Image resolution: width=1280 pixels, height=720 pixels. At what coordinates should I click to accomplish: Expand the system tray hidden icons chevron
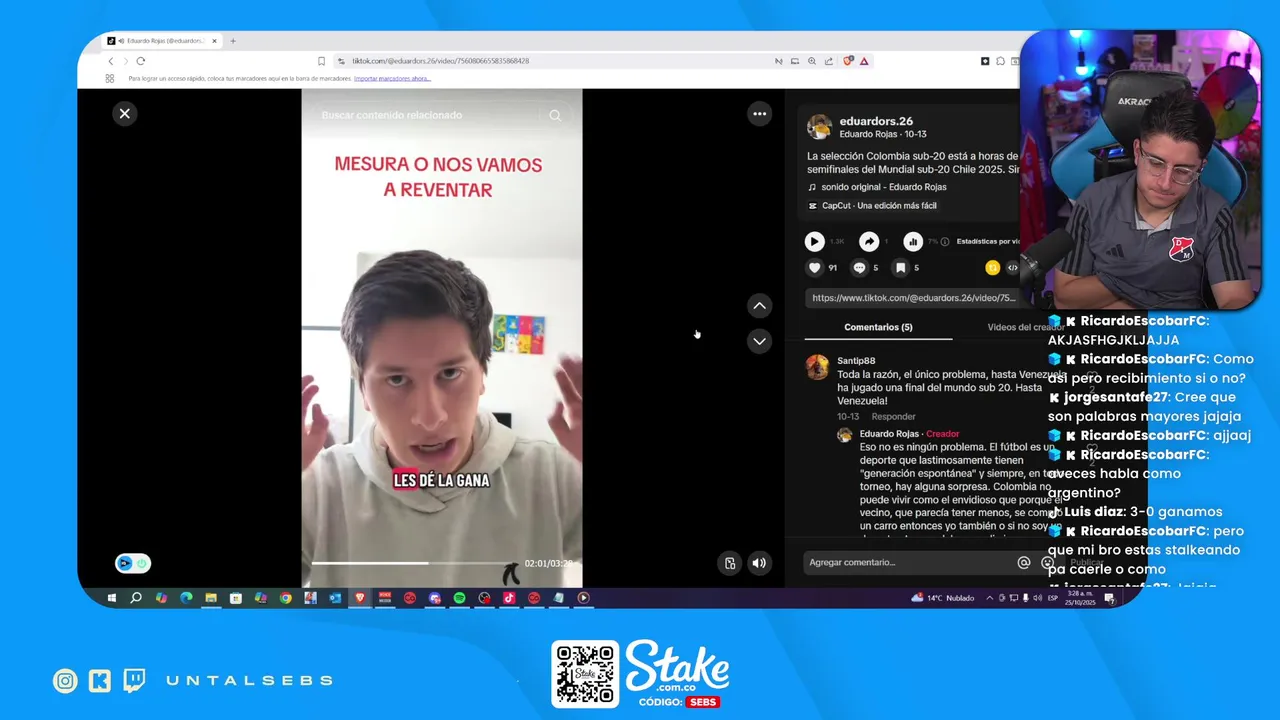(990, 598)
